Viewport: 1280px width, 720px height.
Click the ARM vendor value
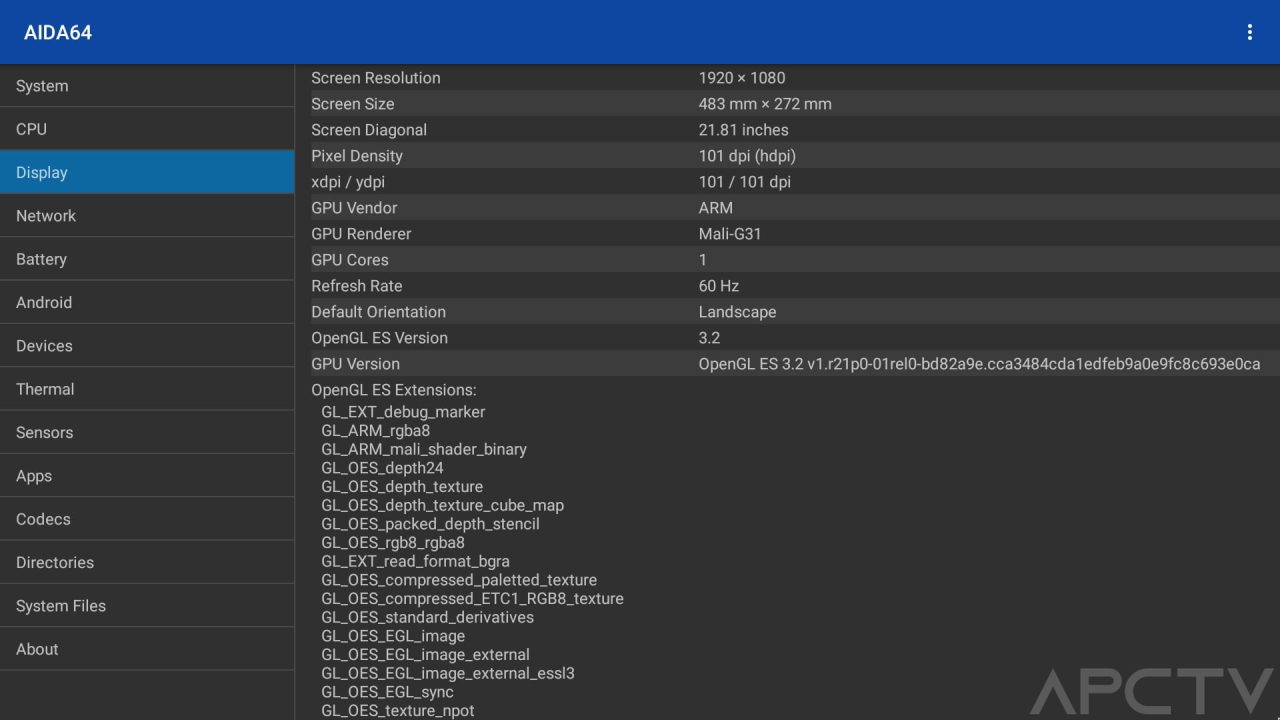[716, 208]
